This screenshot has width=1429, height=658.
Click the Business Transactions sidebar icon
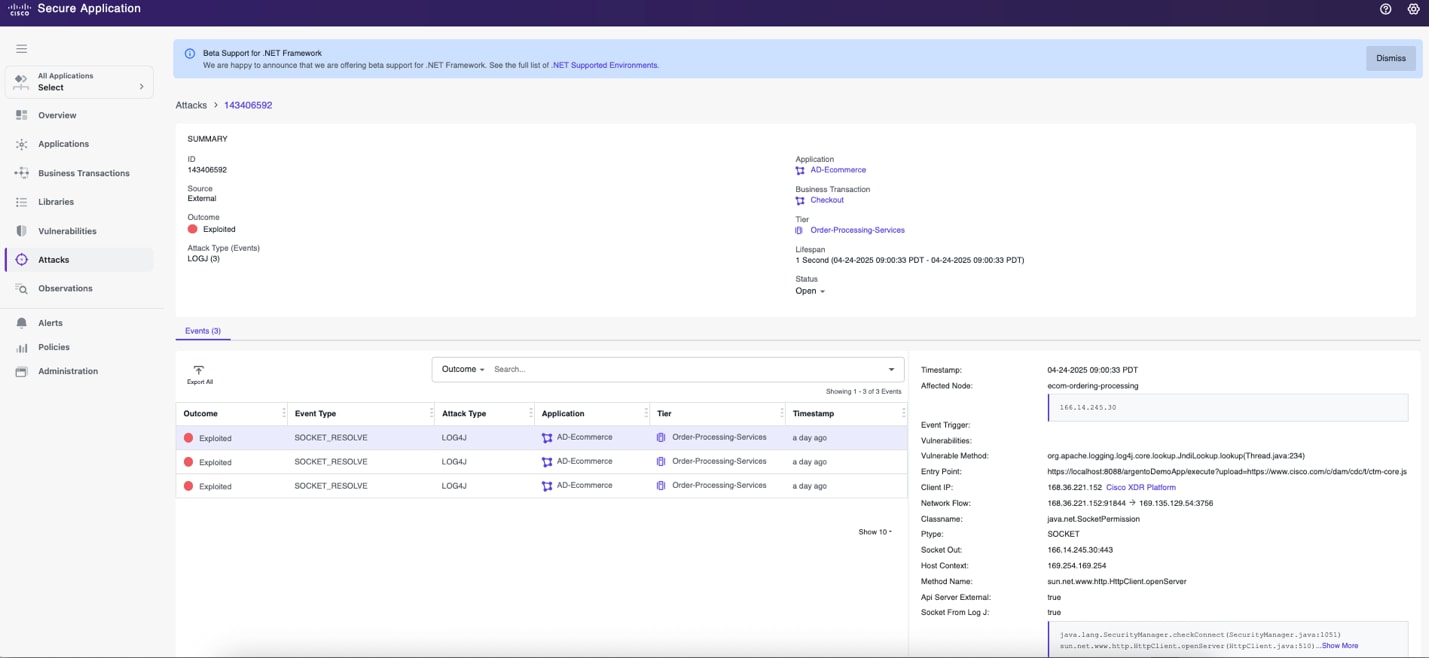[21, 173]
